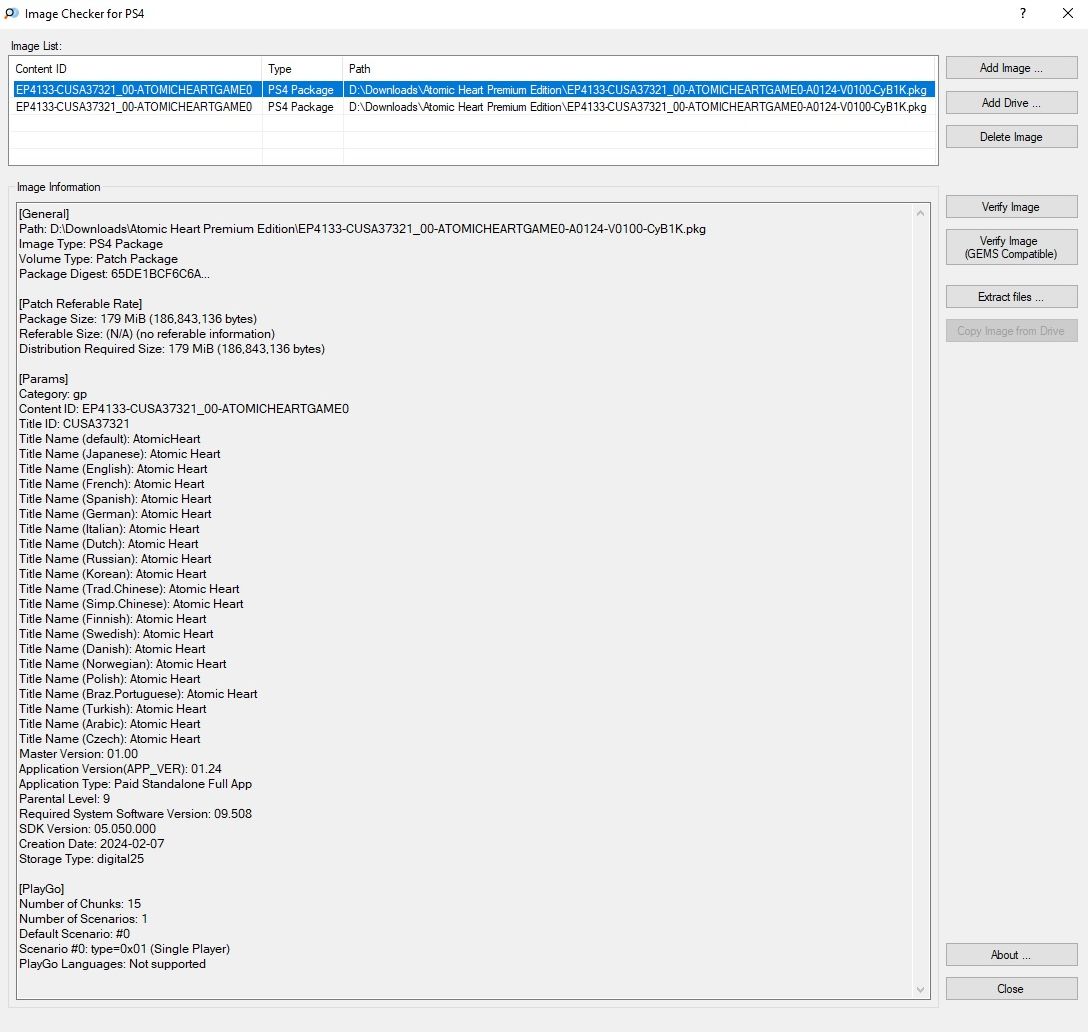Image resolution: width=1088 pixels, height=1032 pixels.
Task: Click the help question mark icon
Action: (x=1023, y=13)
